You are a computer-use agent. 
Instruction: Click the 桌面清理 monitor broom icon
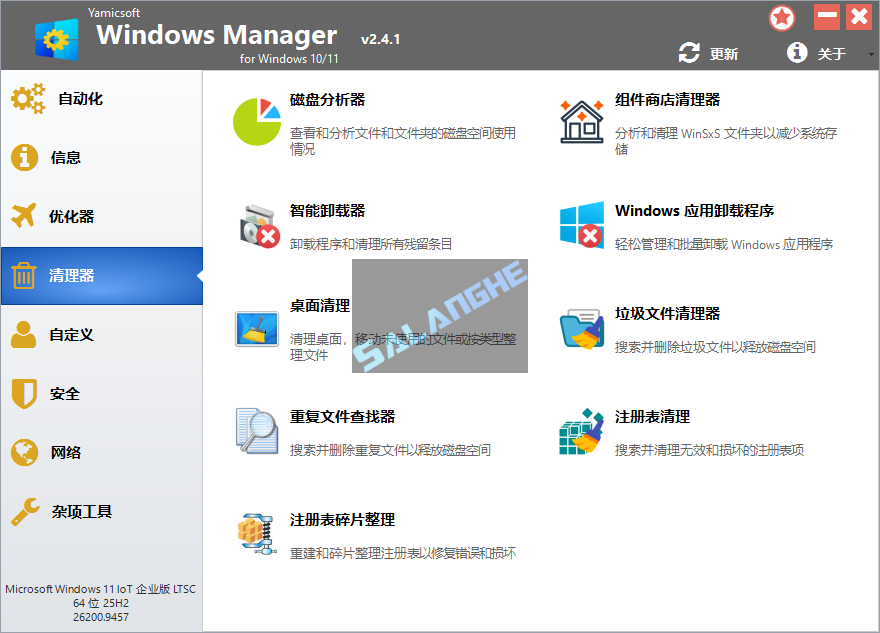(256, 329)
